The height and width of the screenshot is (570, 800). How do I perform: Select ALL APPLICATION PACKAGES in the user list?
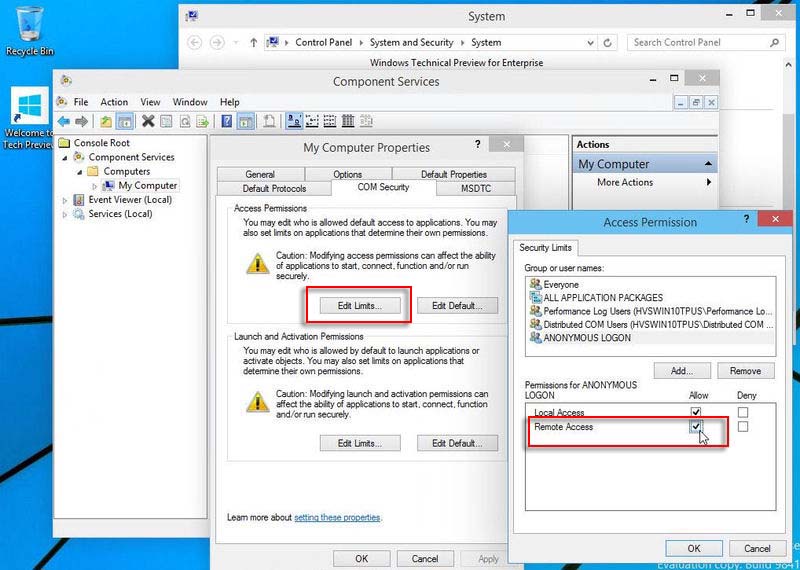[651, 298]
